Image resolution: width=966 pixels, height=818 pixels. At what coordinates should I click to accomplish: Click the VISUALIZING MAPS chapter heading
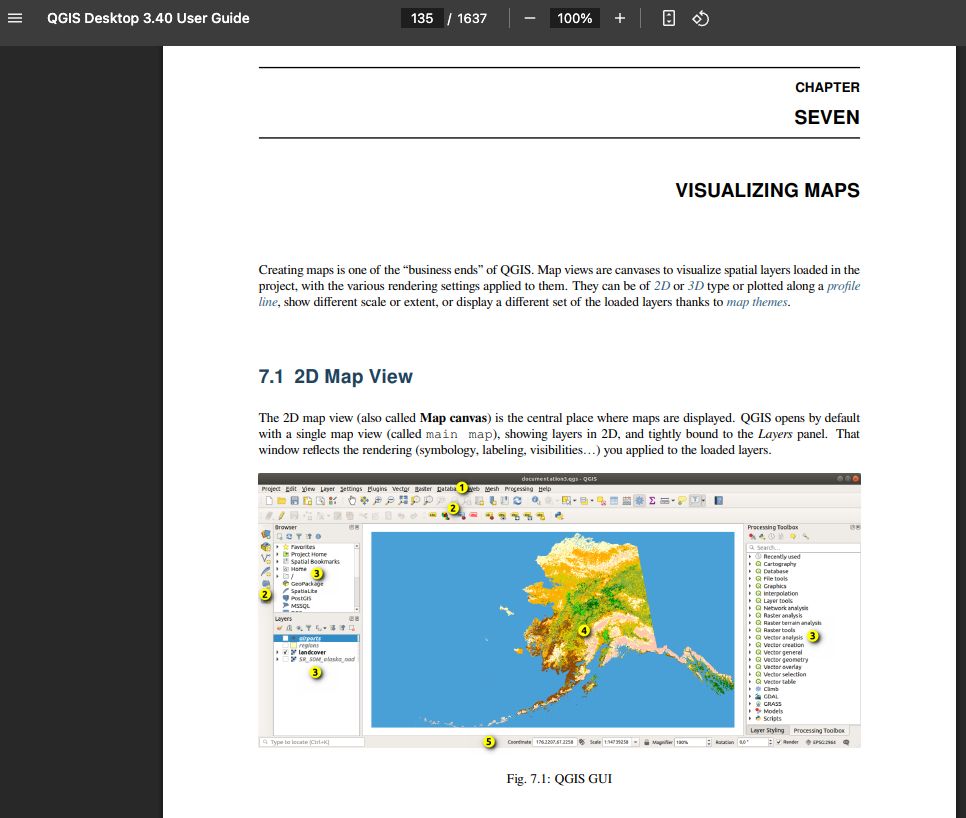click(767, 190)
